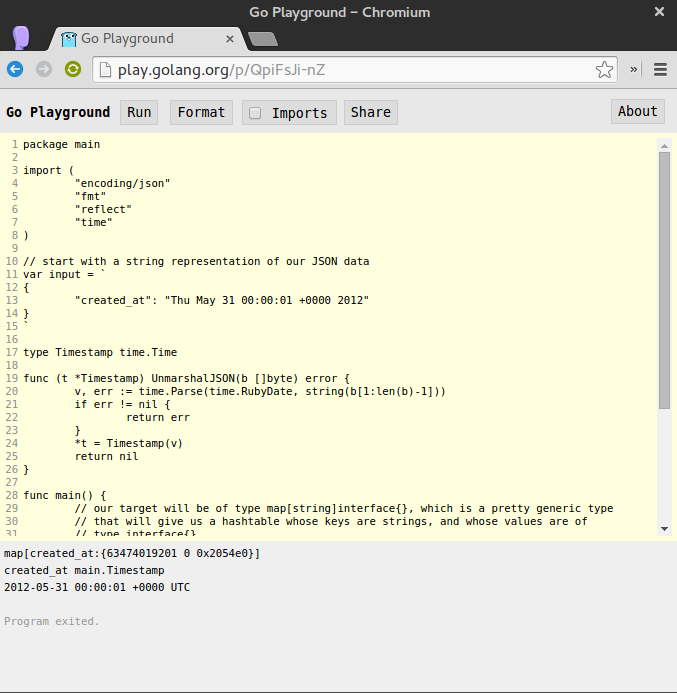Click the Go Playground heading
The height and width of the screenshot is (693, 677).
click(x=58, y=112)
